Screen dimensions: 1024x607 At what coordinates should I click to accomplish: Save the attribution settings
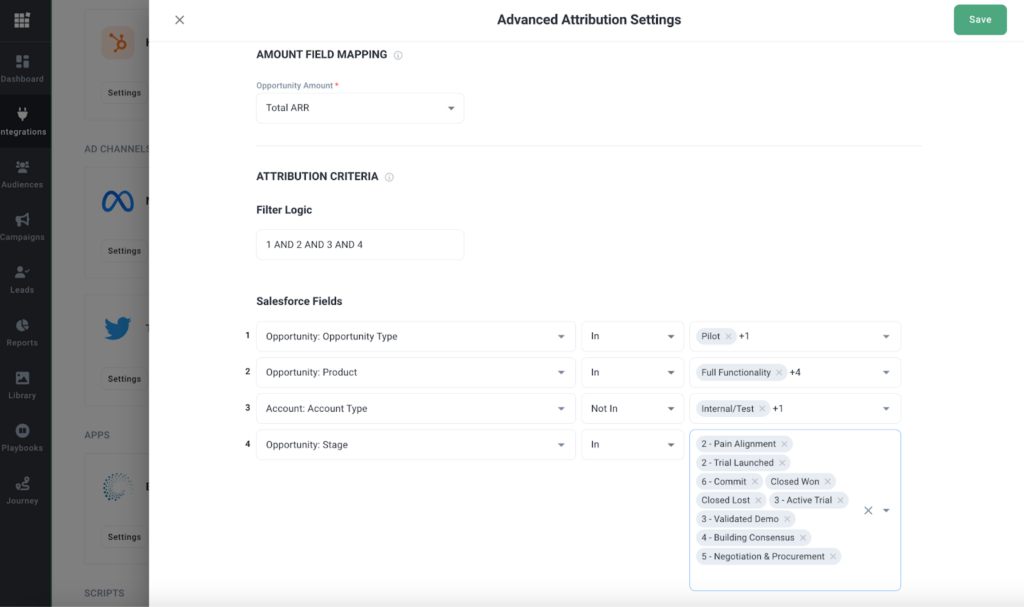pos(980,20)
